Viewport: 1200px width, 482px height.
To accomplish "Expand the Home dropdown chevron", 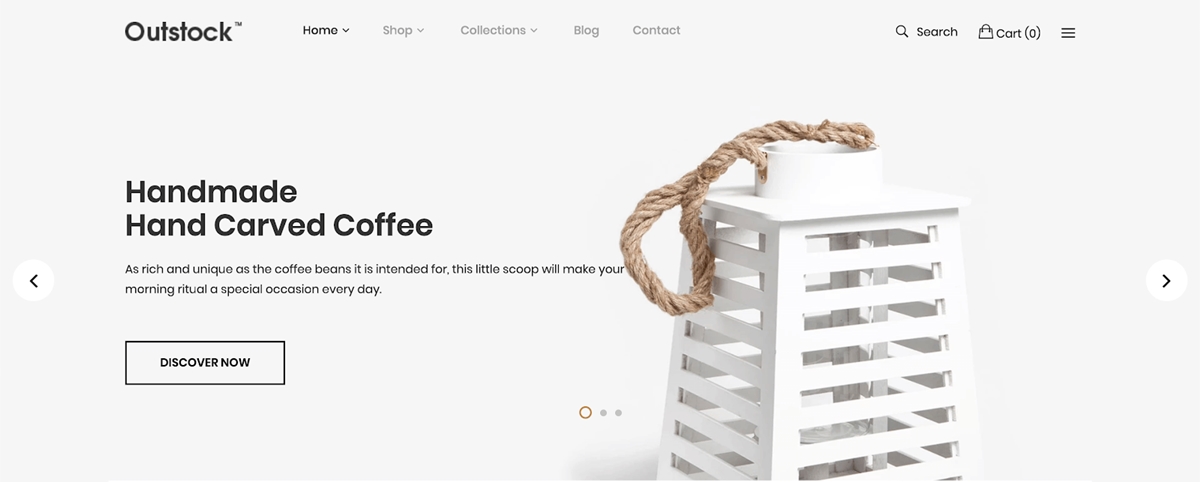I will point(346,31).
